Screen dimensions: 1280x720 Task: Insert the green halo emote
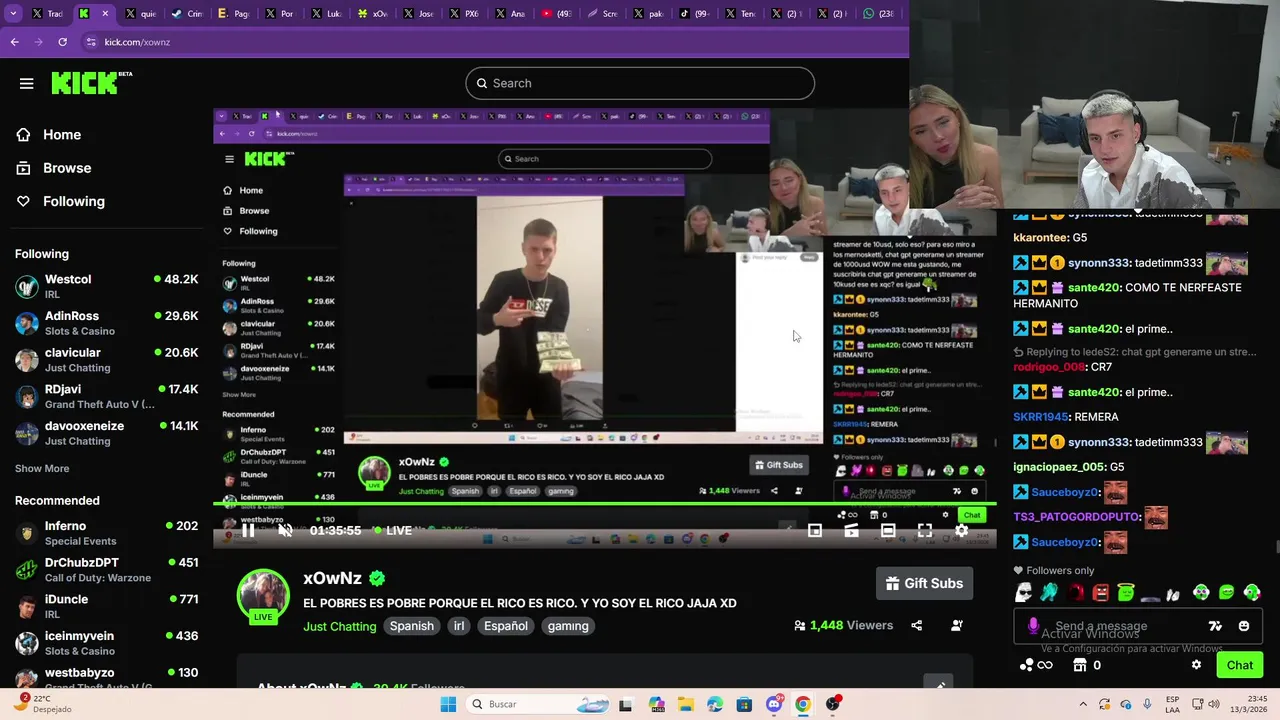pyautogui.click(x=1127, y=592)
